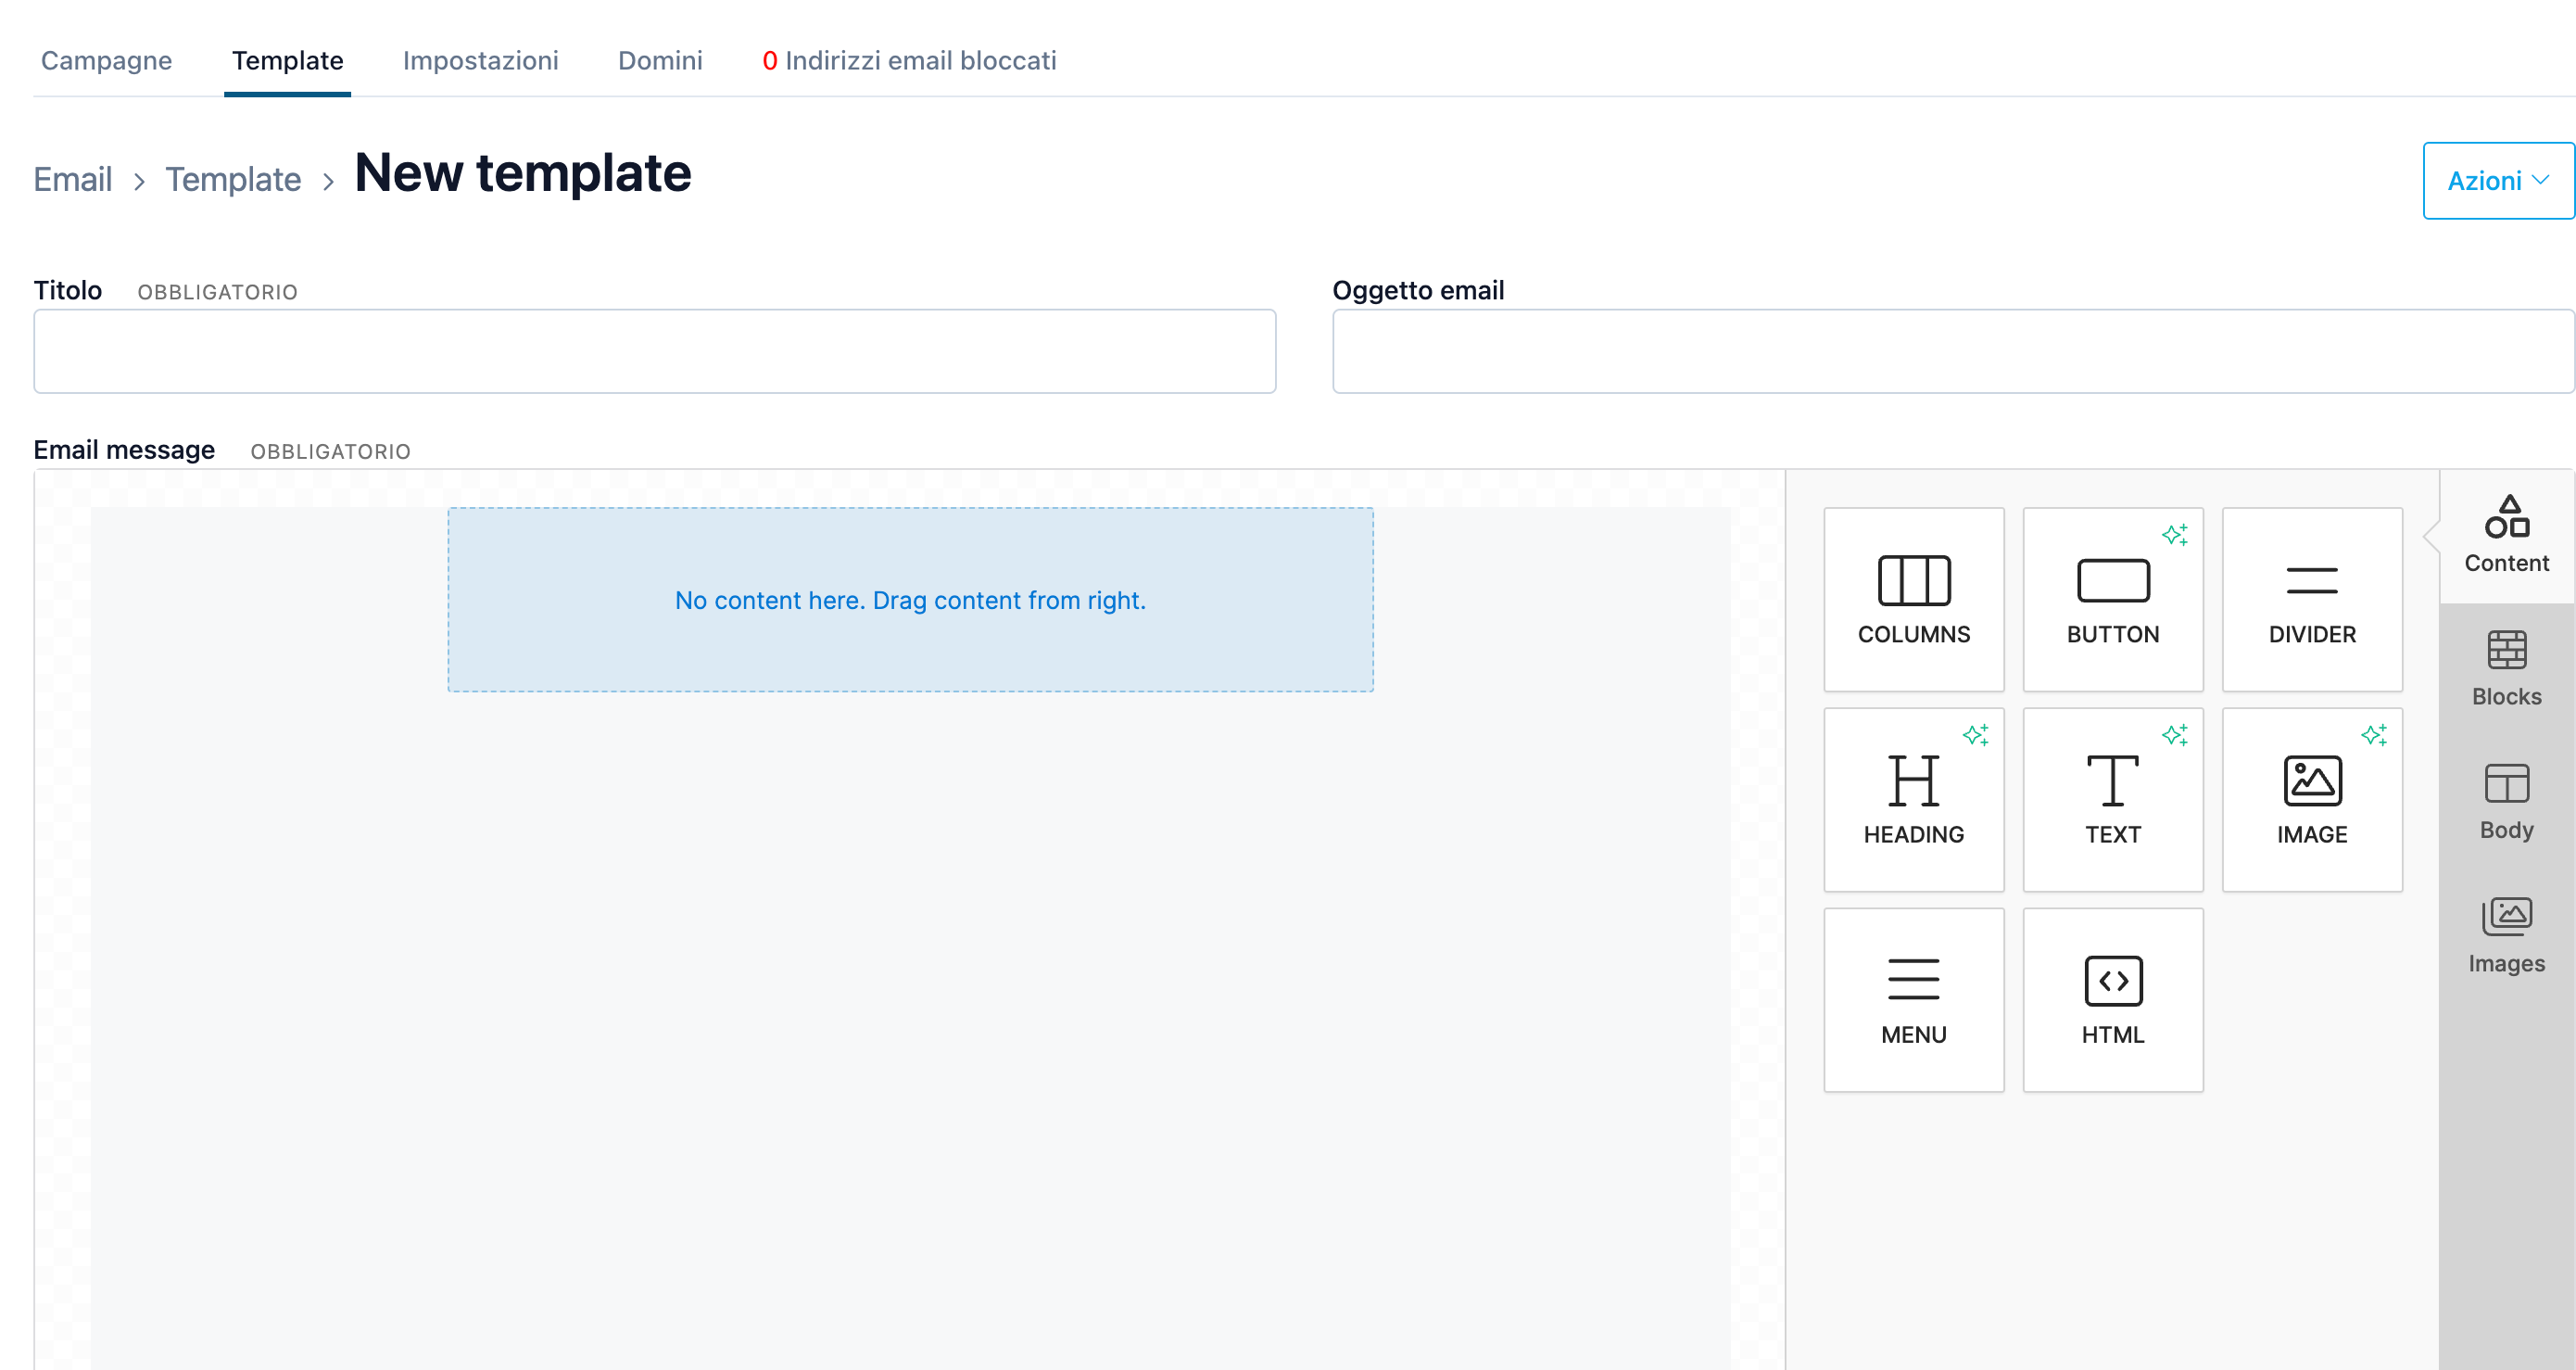Click the empty drop zone saying No content here
This screenshot has width=2576, height=1370.
[x=910, y=599]
